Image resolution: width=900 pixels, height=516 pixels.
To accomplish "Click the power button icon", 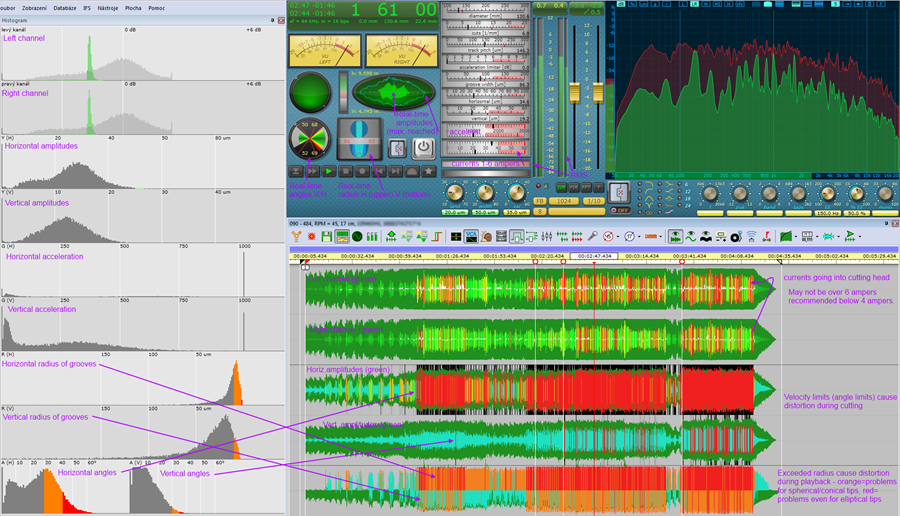I will (x=423, y=146).
